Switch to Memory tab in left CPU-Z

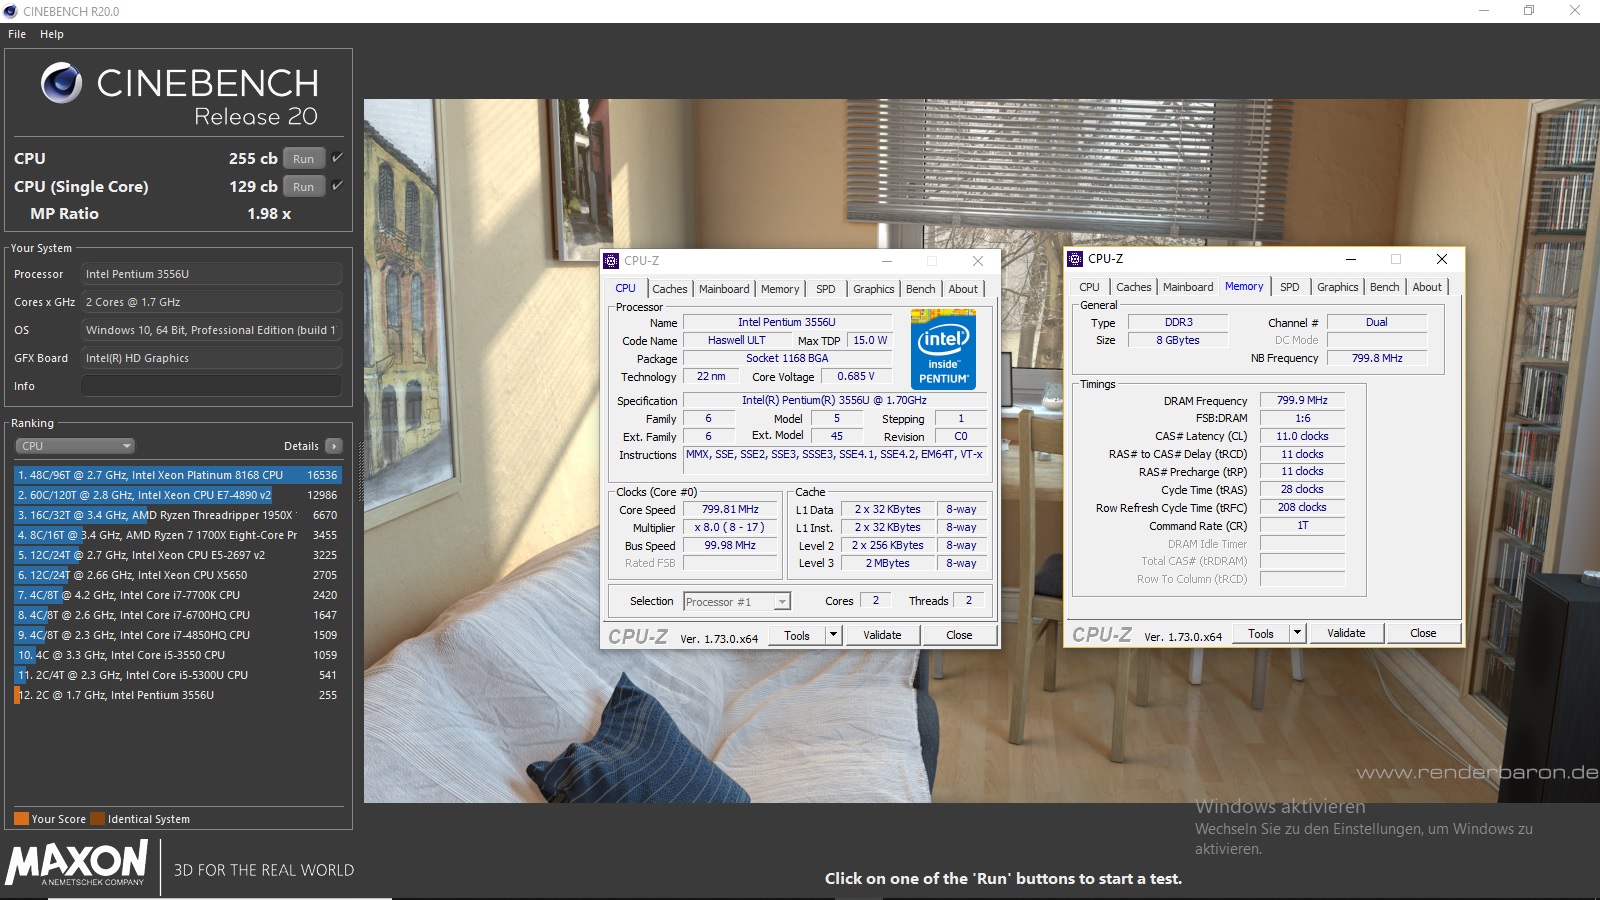click(x=780, y=289)
